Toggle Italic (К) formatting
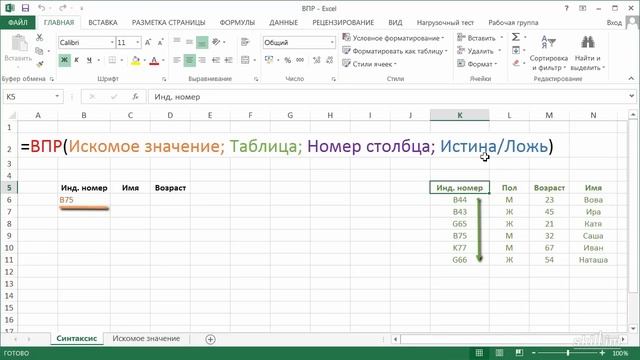640x360 pixels. coord(76,60)
